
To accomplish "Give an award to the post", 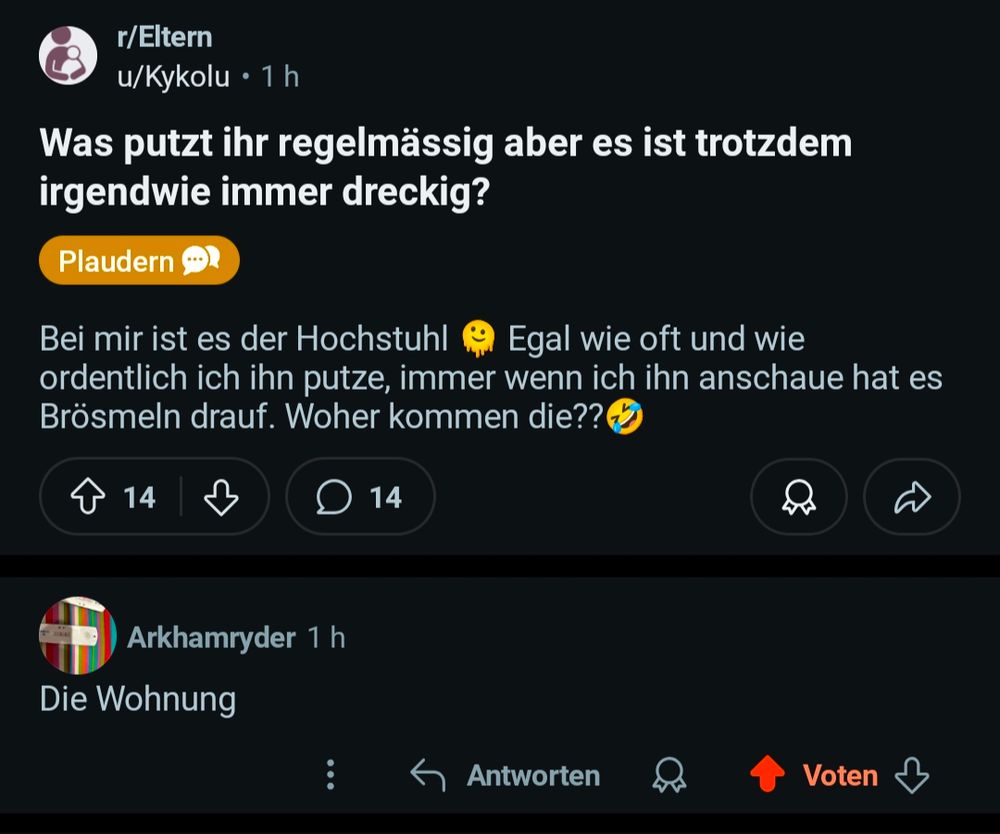I will pos(798,496).
